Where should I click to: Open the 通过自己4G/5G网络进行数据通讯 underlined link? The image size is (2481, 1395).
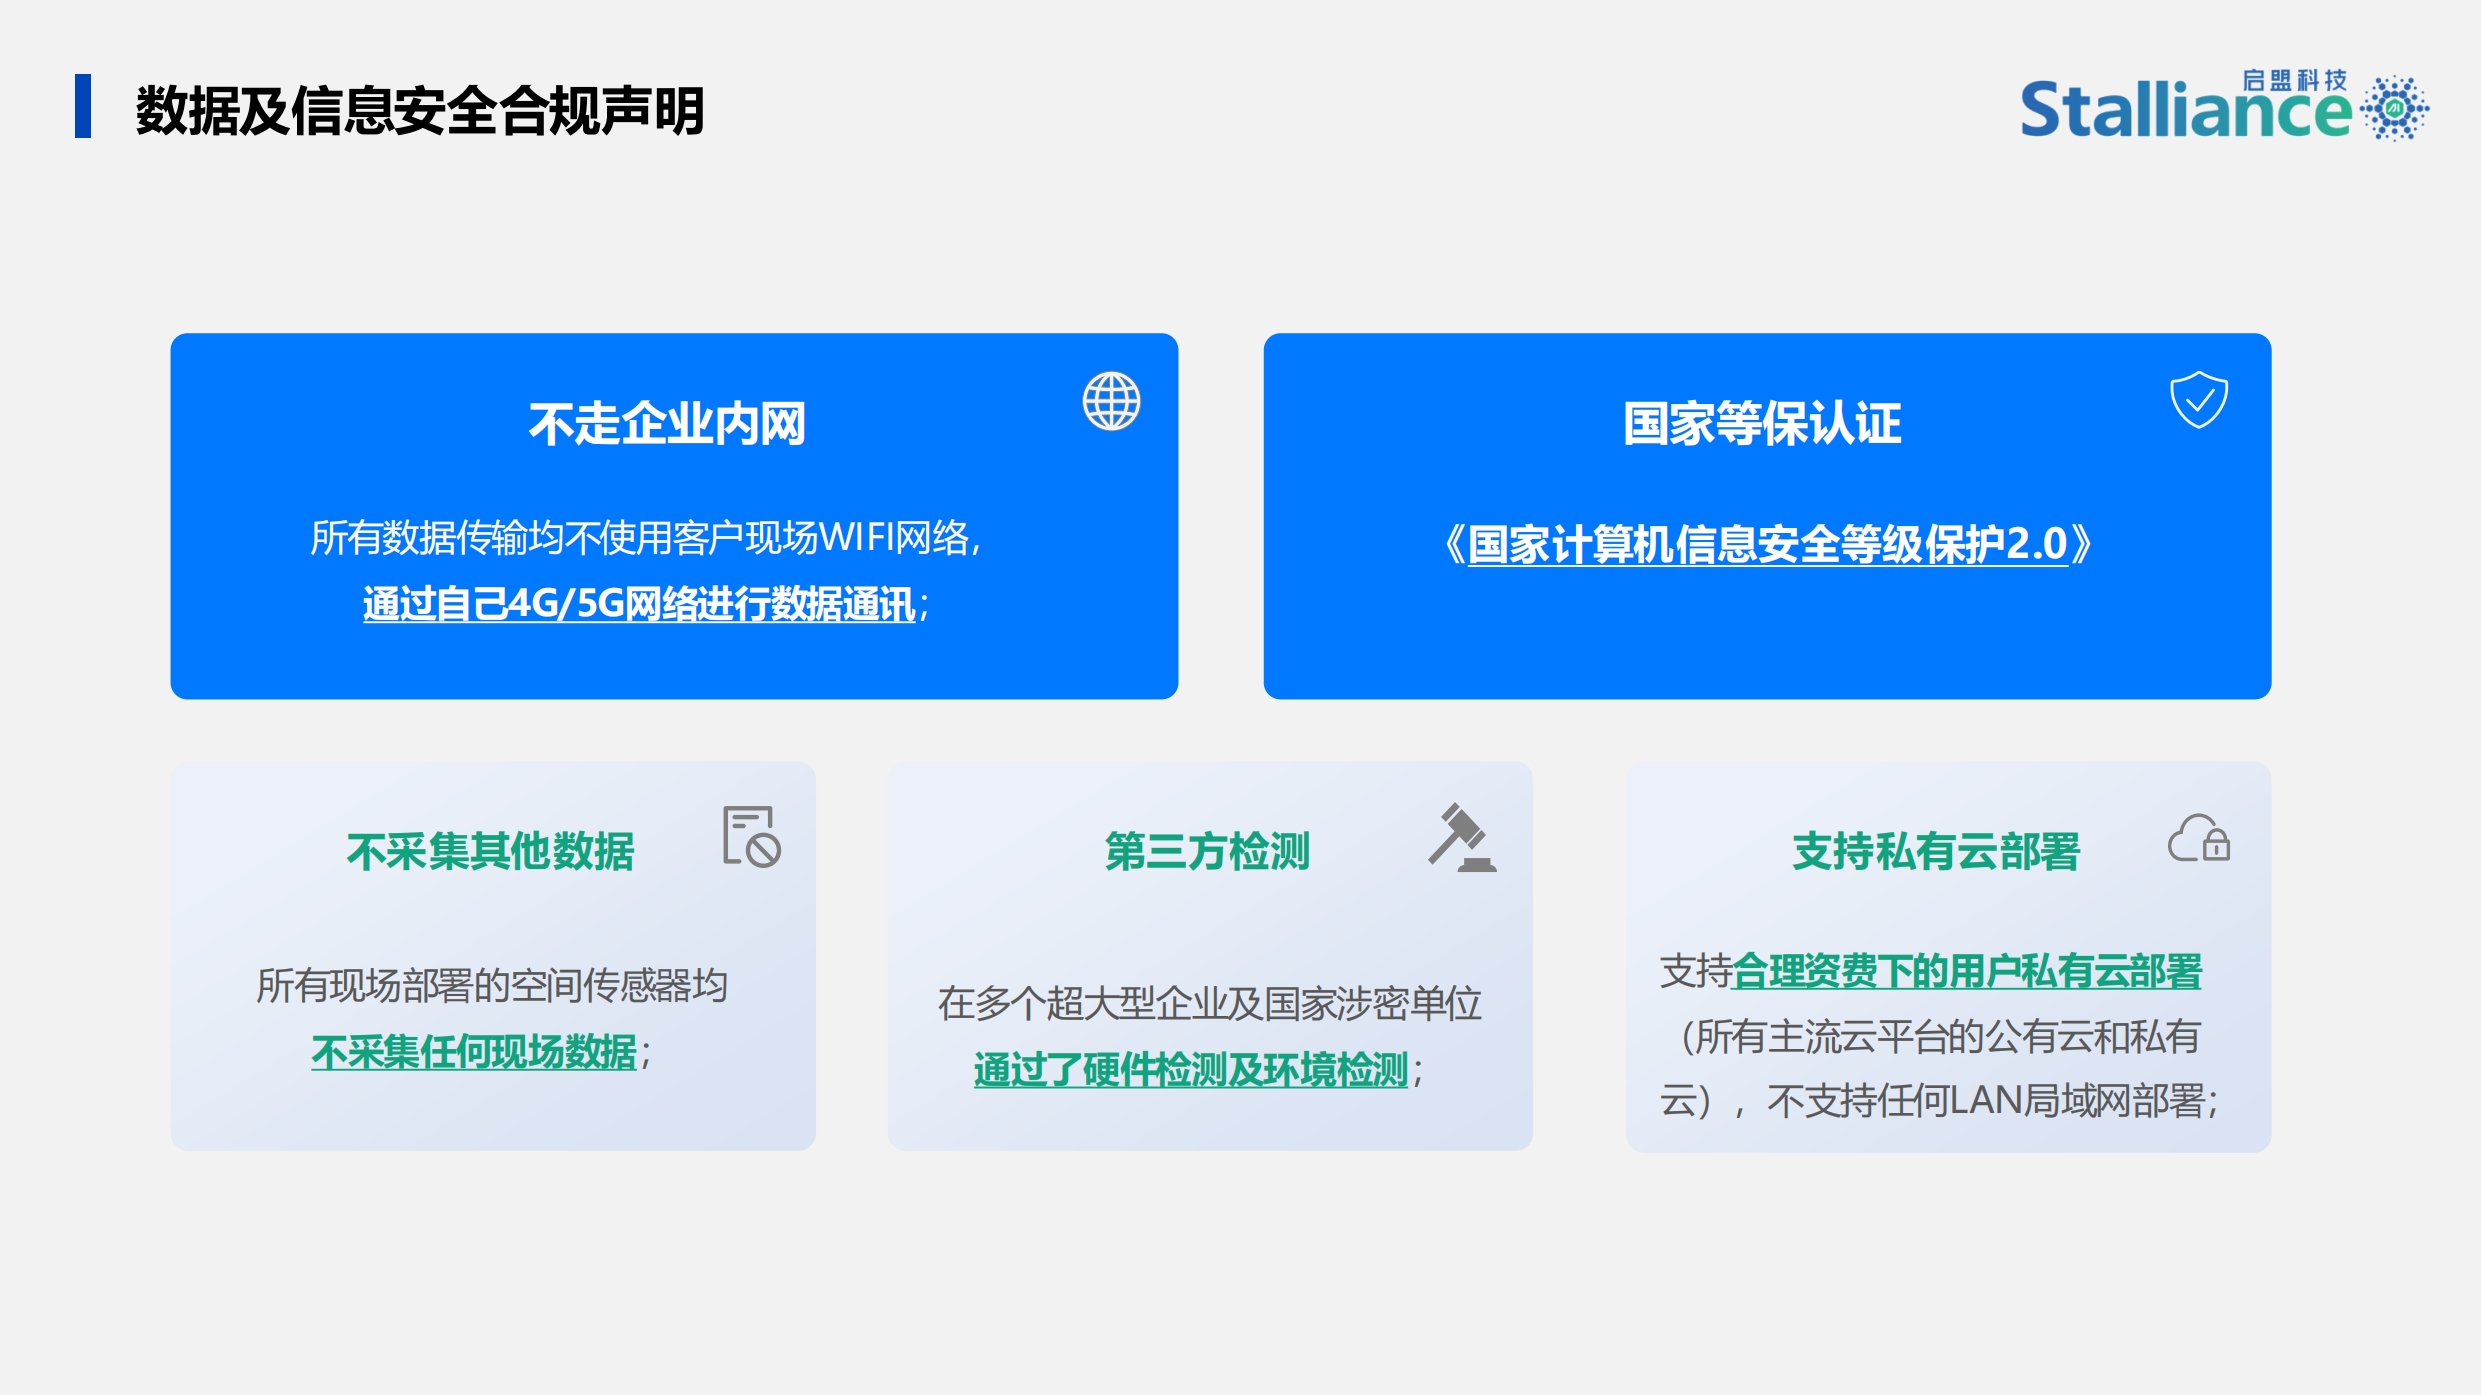click(x=639, y=604)
